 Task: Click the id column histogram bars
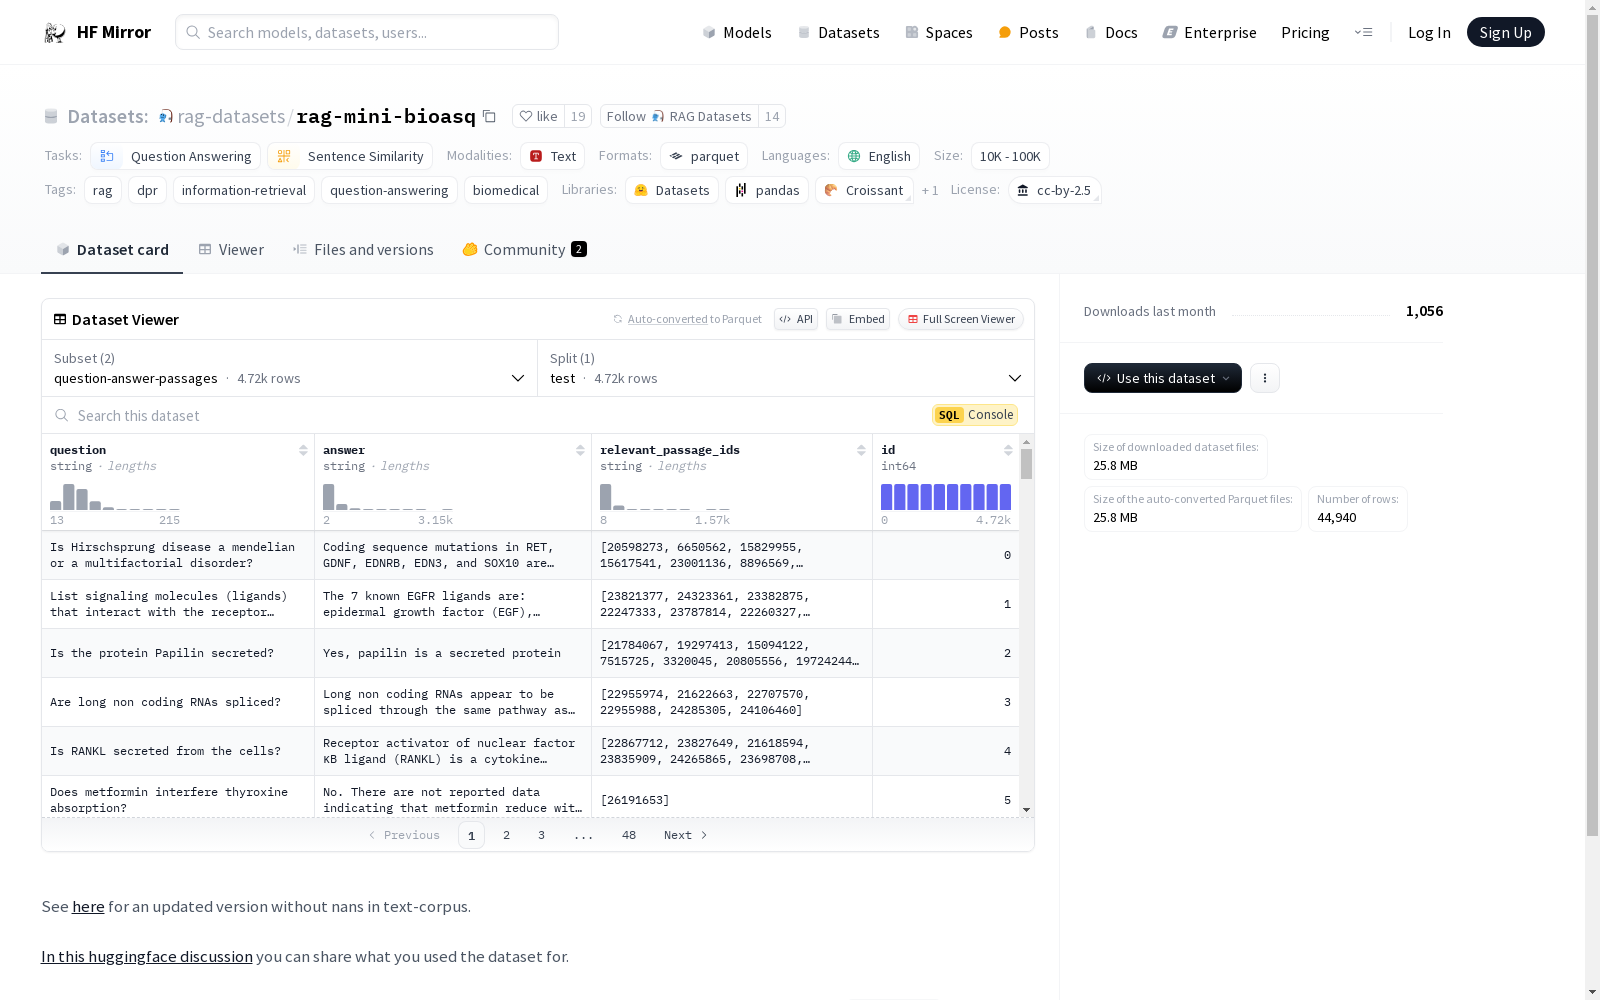pyautogui.click(x=946, y=497)
